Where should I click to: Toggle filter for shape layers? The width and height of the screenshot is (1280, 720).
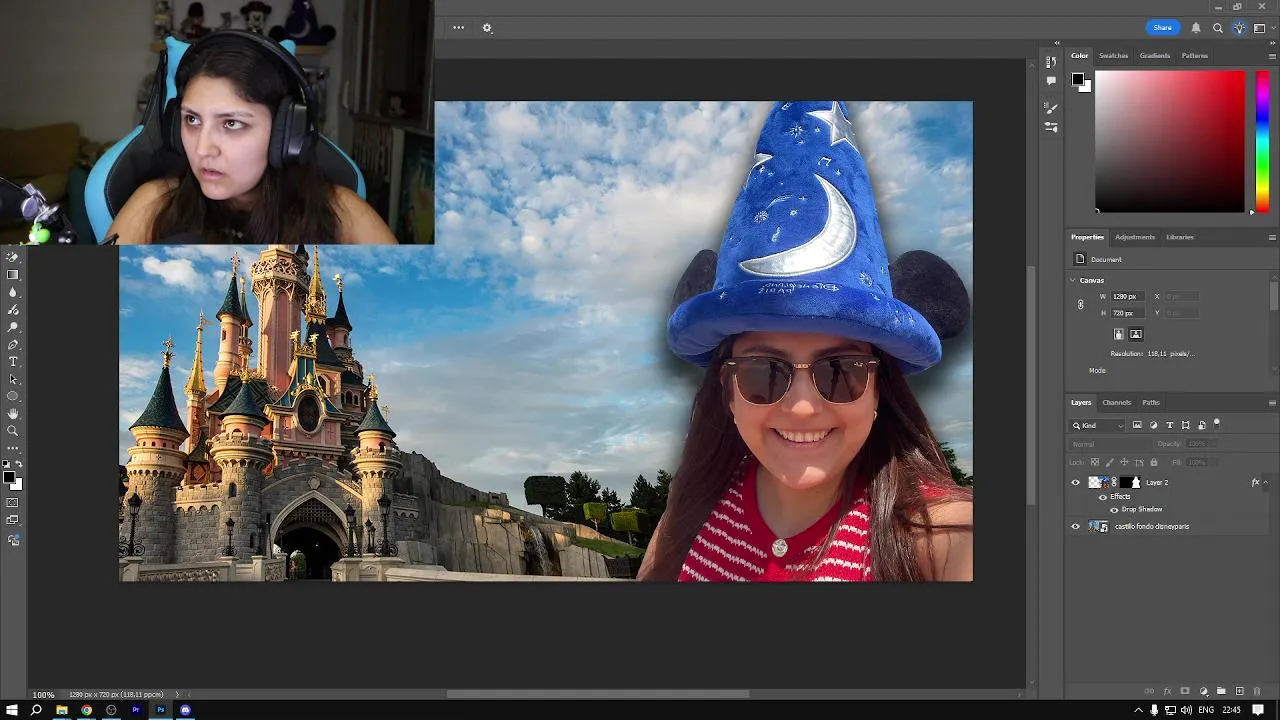1186,425
